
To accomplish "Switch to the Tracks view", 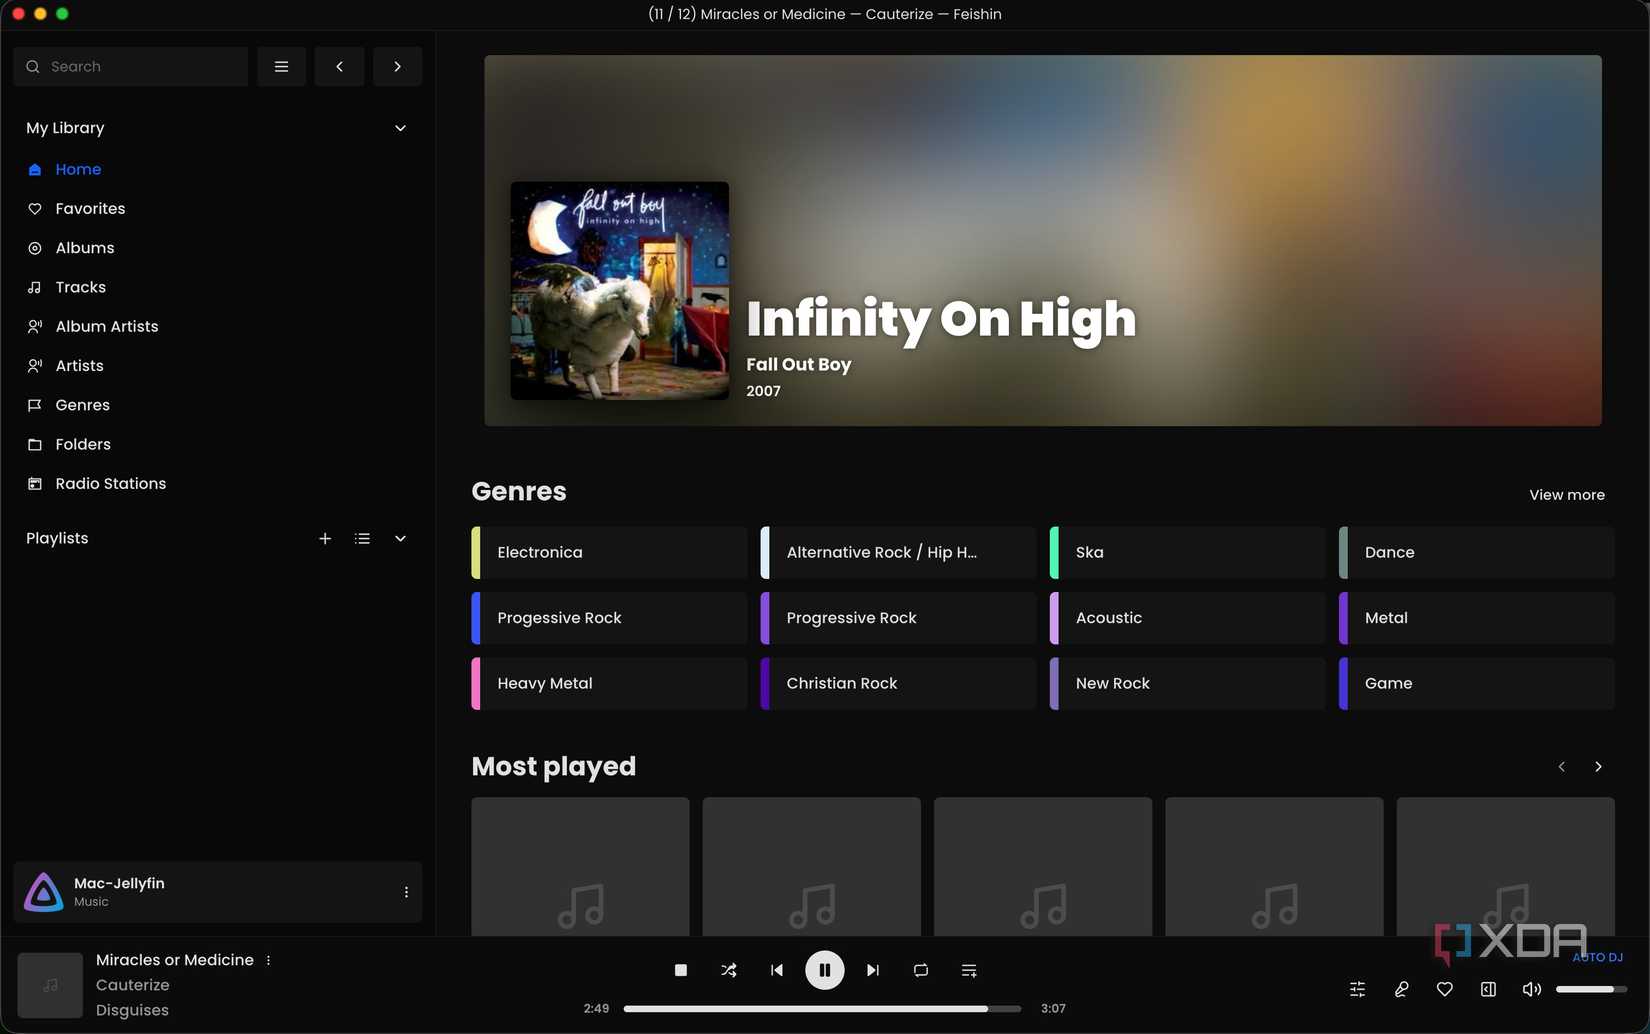I will (80, 287).
